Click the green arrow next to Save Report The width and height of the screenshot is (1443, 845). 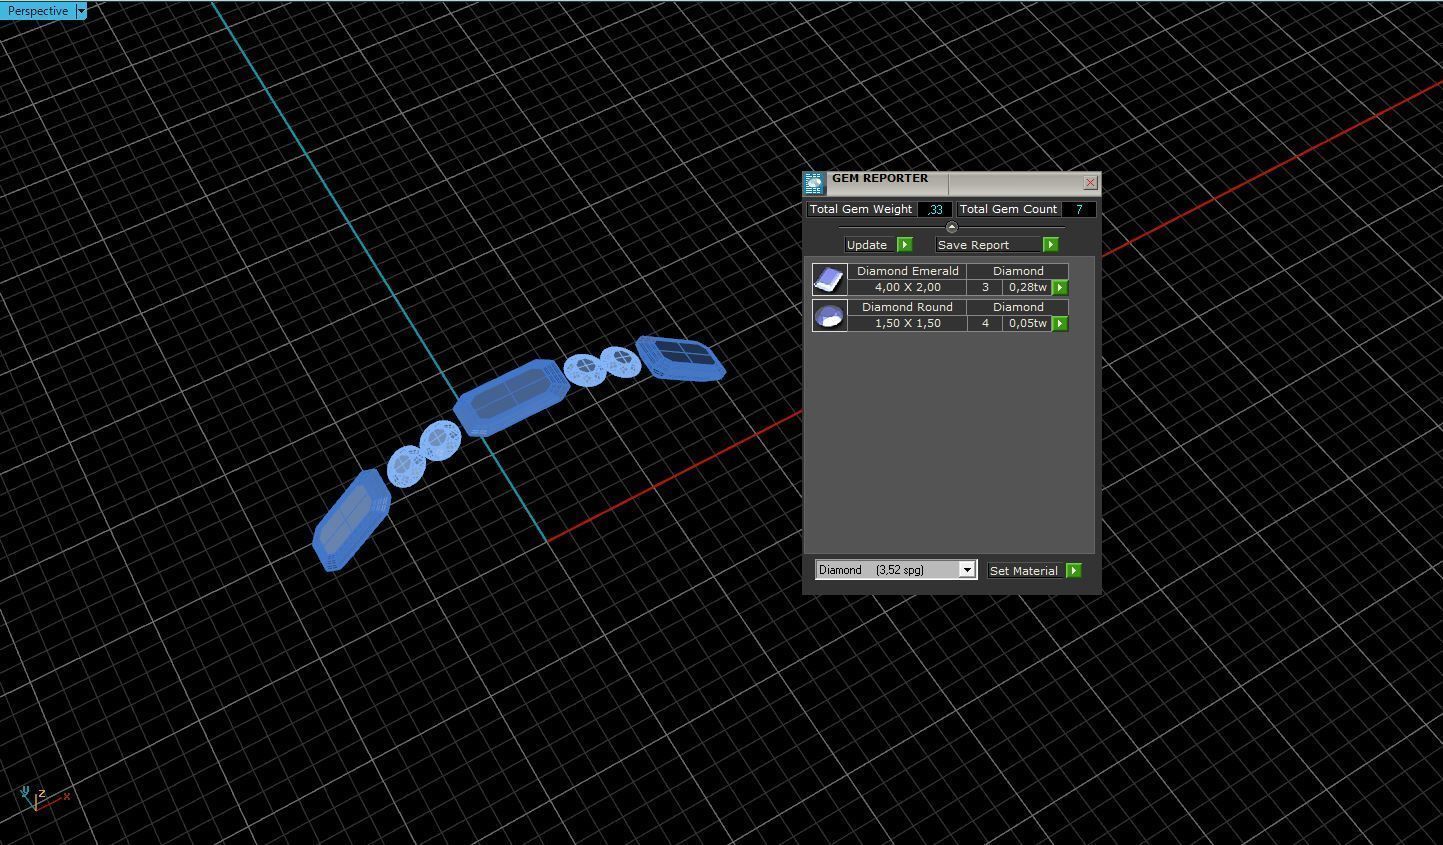1050,245
